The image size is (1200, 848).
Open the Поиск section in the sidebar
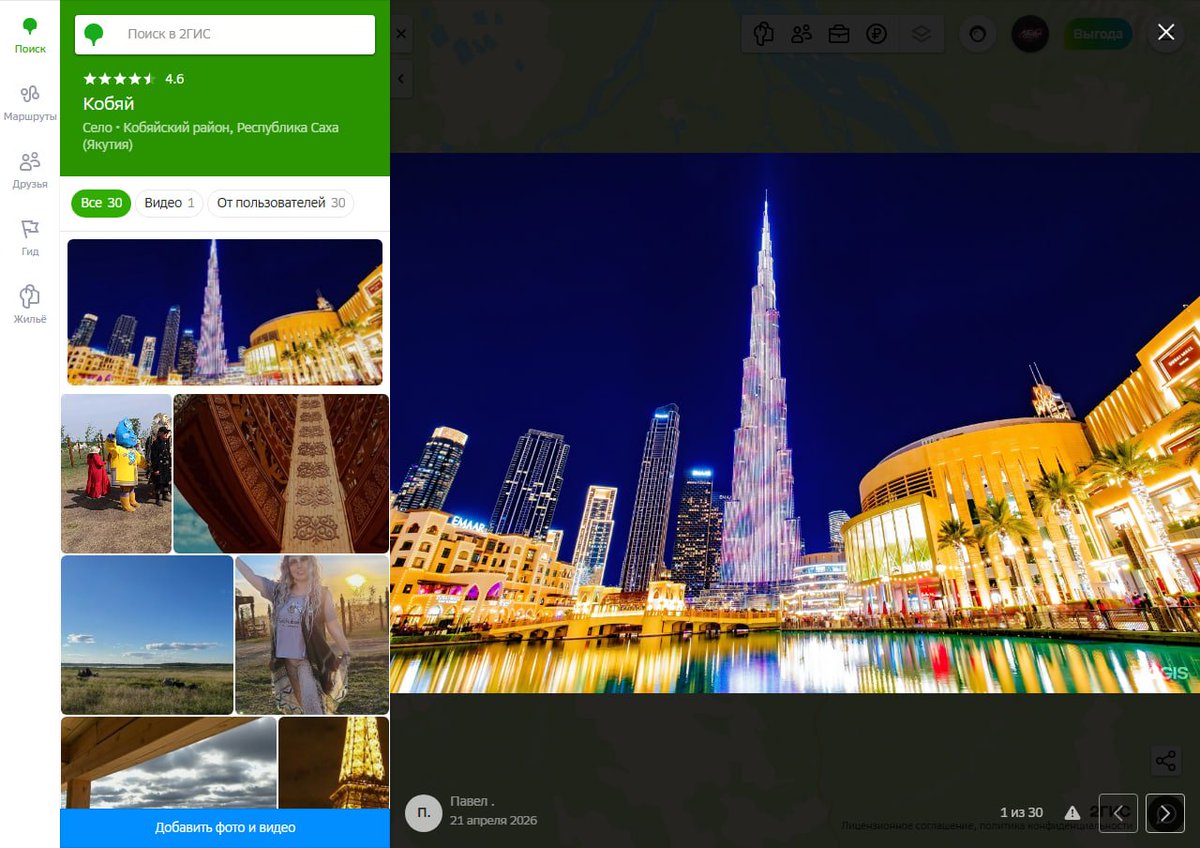coord(30,35)
